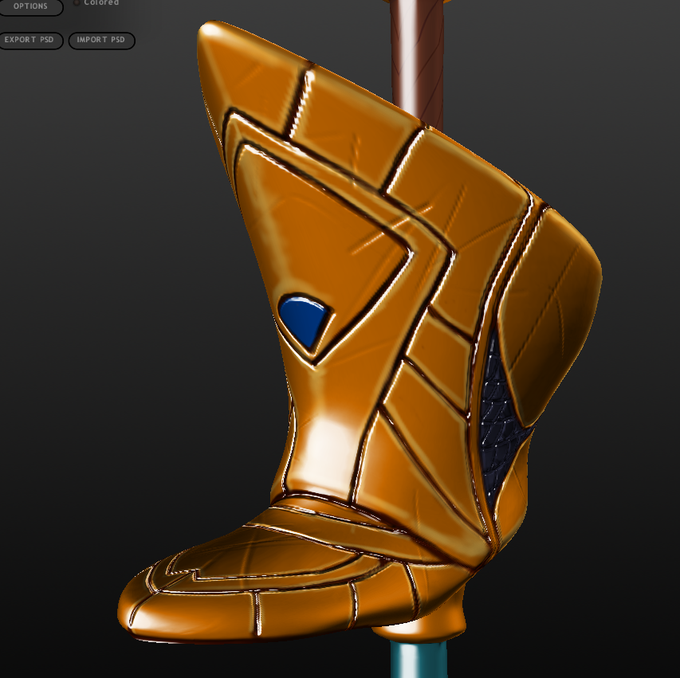Click the boot's heel block
The width and height of the screenshot is (680, 678).
pyautogui.click(x=438, y=605)
